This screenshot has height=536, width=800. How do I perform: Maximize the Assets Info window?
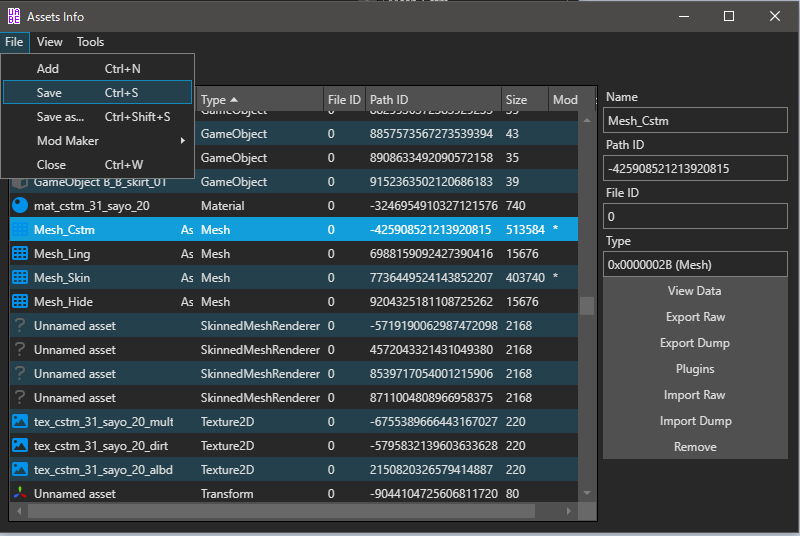pyautogui.click(x=729, y=16)
